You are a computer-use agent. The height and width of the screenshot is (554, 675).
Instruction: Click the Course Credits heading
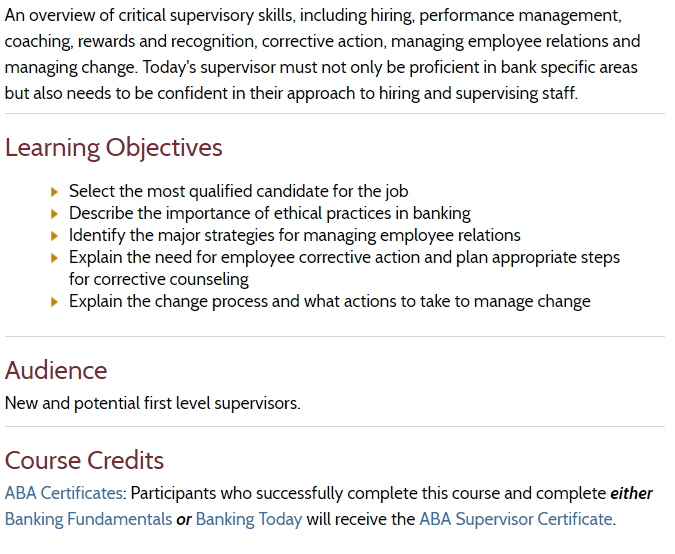click(x=84, y=460)
